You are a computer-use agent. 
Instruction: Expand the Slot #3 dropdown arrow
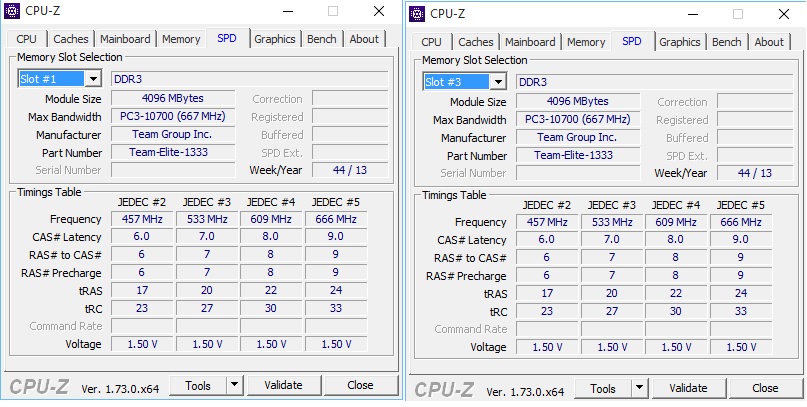[x=498, y=82]
